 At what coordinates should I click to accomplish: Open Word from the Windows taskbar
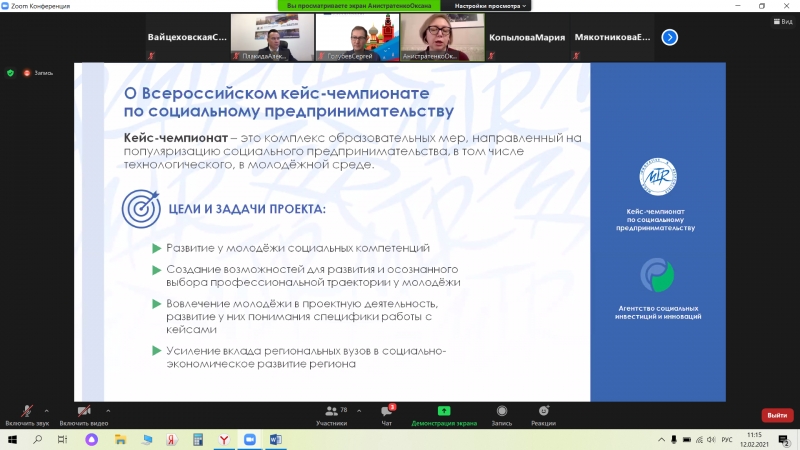pos(276,439)
